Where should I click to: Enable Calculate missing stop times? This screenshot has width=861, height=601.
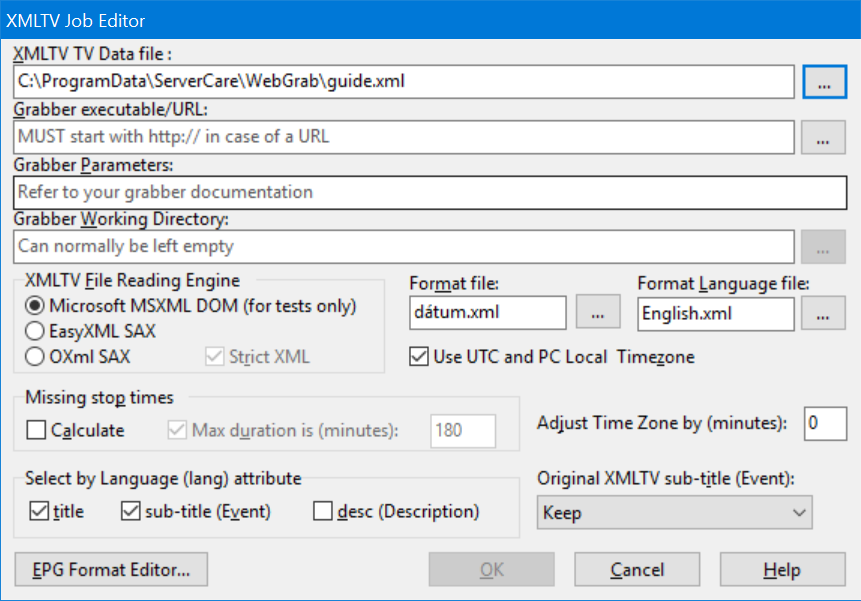pyautogui.click(x=36, y=430)
